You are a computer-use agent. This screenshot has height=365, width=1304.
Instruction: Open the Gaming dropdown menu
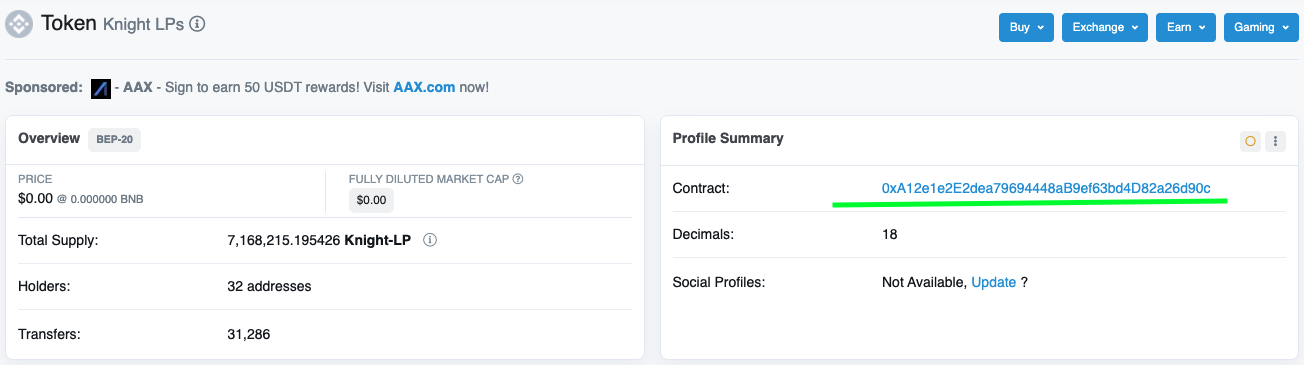(1261, 27)
